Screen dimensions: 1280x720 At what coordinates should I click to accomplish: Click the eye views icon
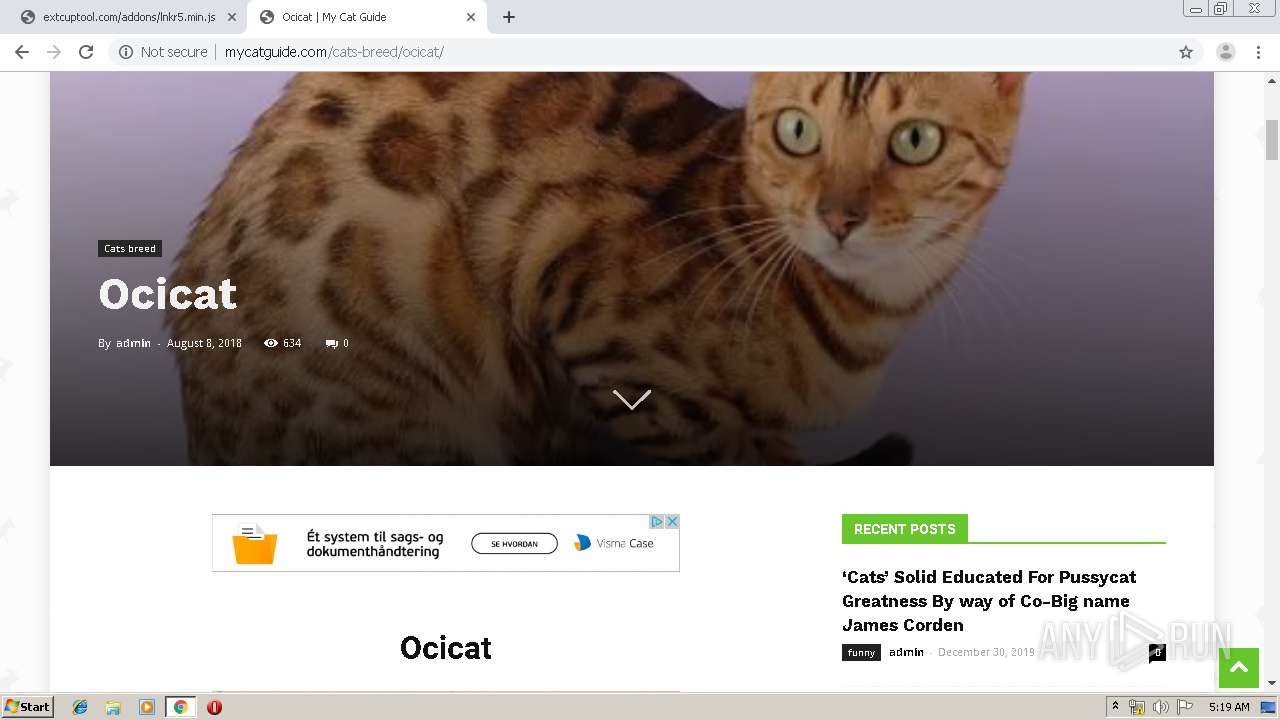pyautogui.click(x=270, y=343)
